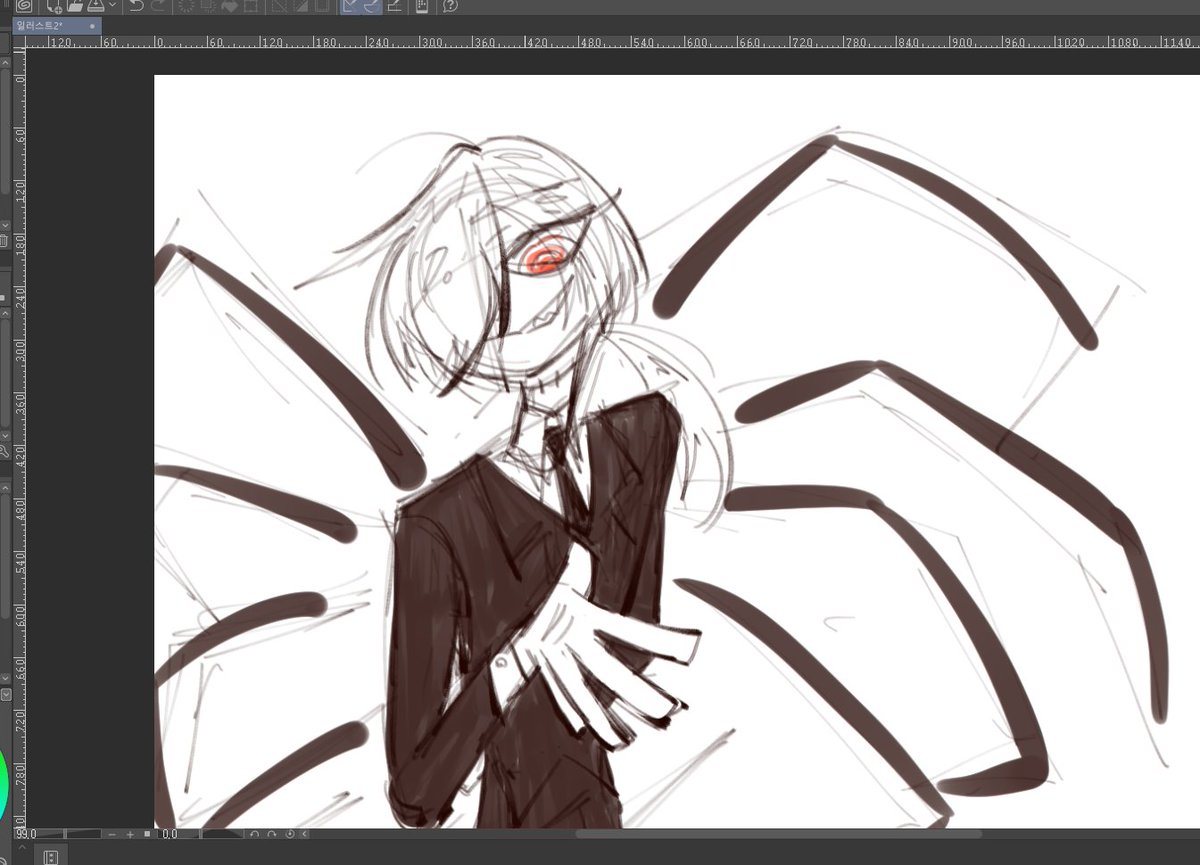Click the Fill command icon
1200x865 pixels.
[228, 6]
